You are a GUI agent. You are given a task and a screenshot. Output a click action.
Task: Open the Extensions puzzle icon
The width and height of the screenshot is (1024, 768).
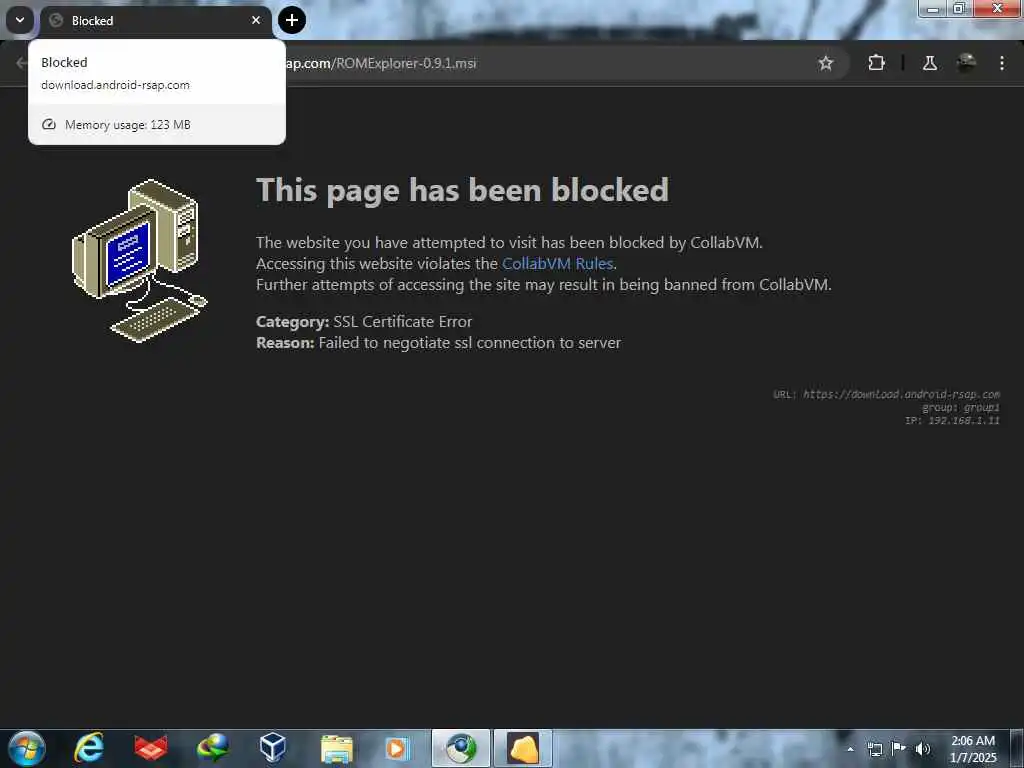pos(876,63)
